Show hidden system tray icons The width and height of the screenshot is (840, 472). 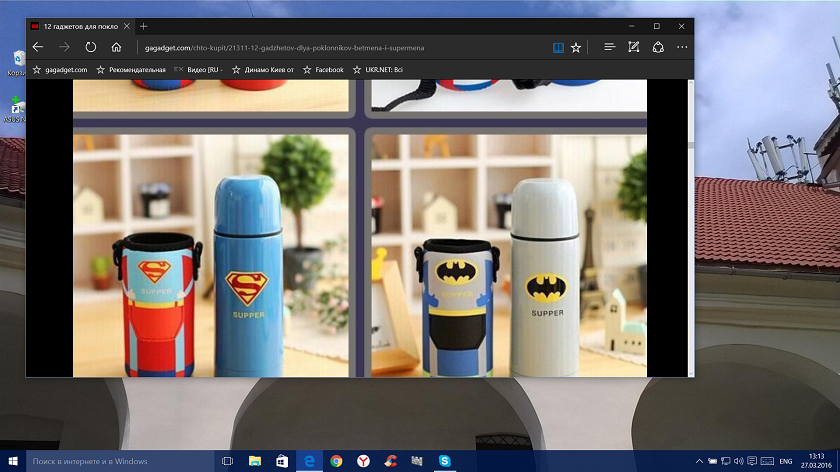click(699, 461)
